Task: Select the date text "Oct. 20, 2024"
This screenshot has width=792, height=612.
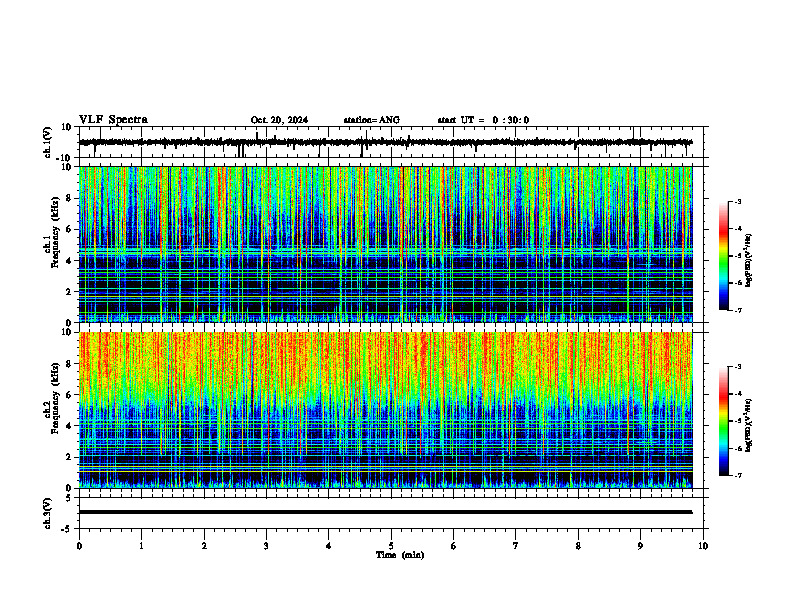Action: pos(279,120)
